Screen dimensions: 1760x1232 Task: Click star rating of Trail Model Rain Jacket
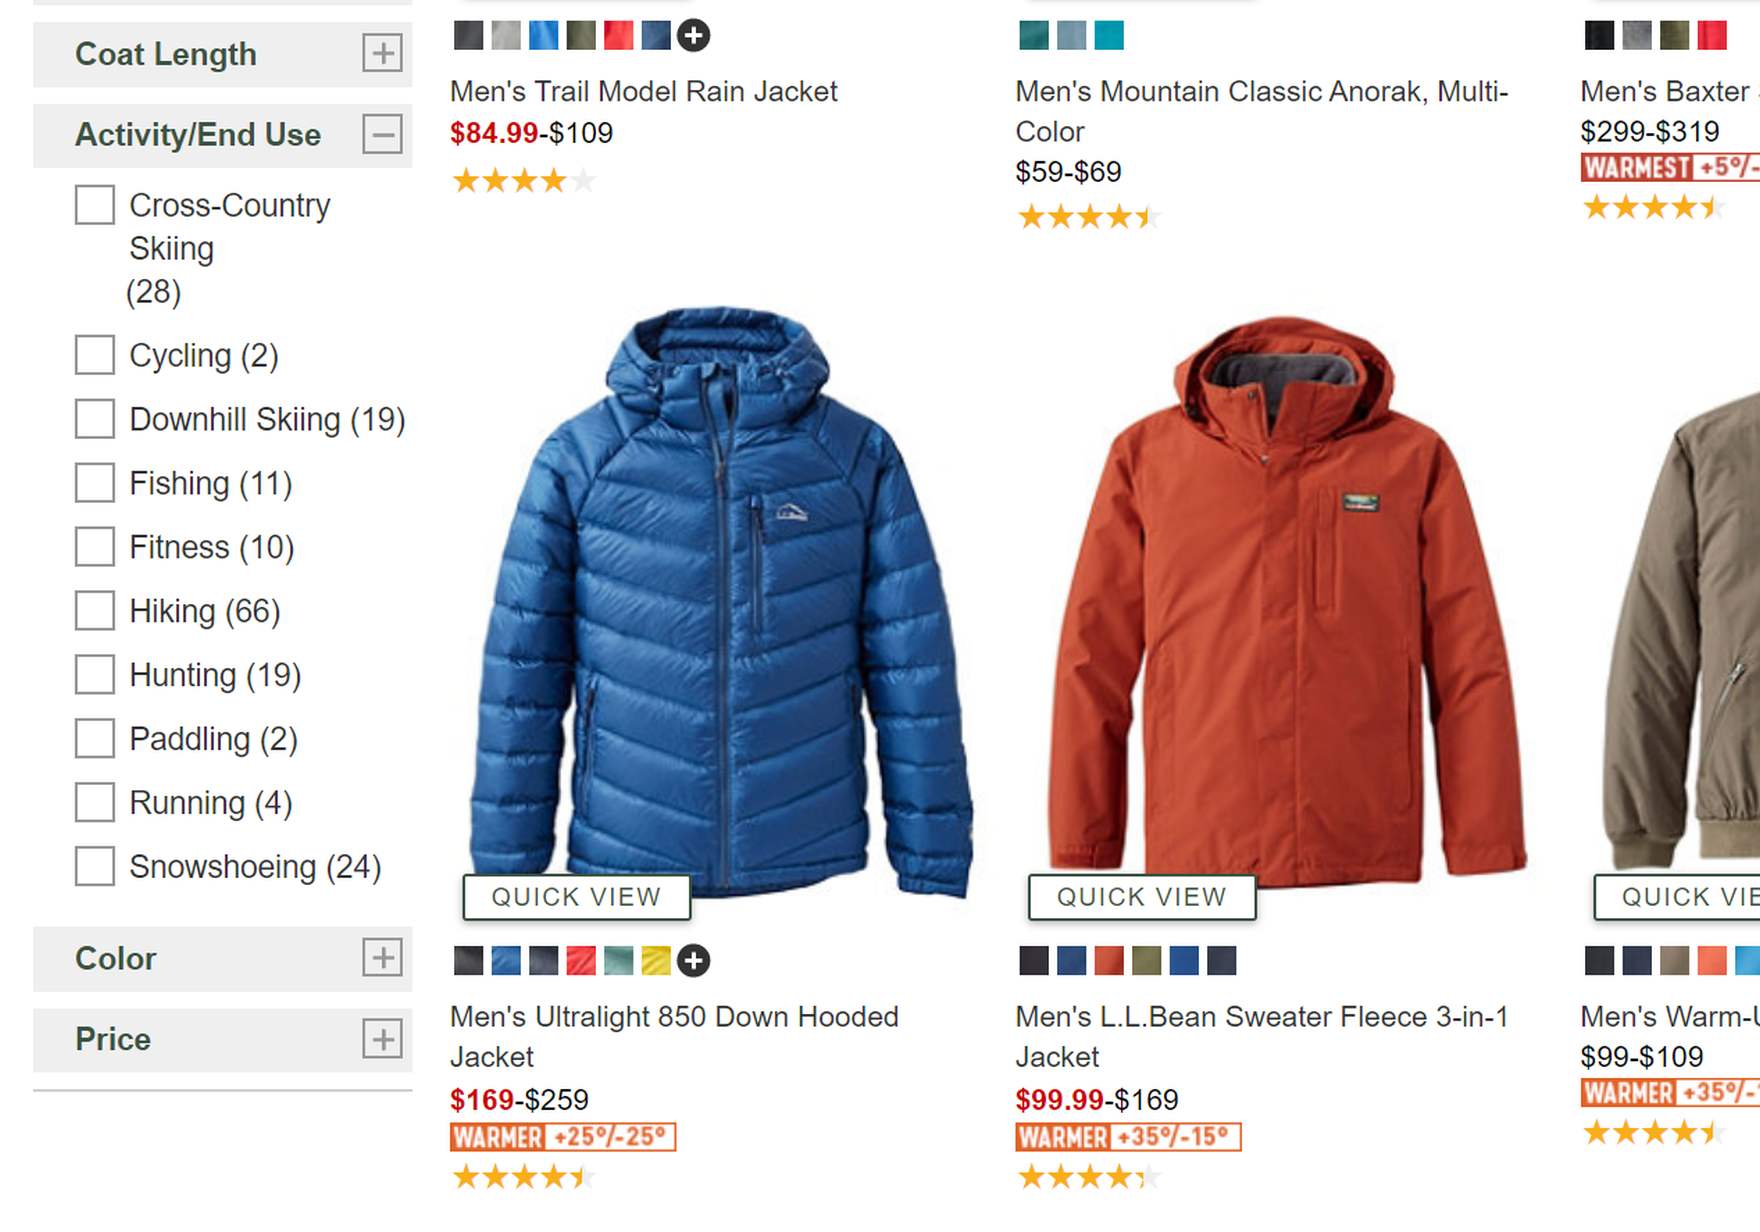coord(523,181)
